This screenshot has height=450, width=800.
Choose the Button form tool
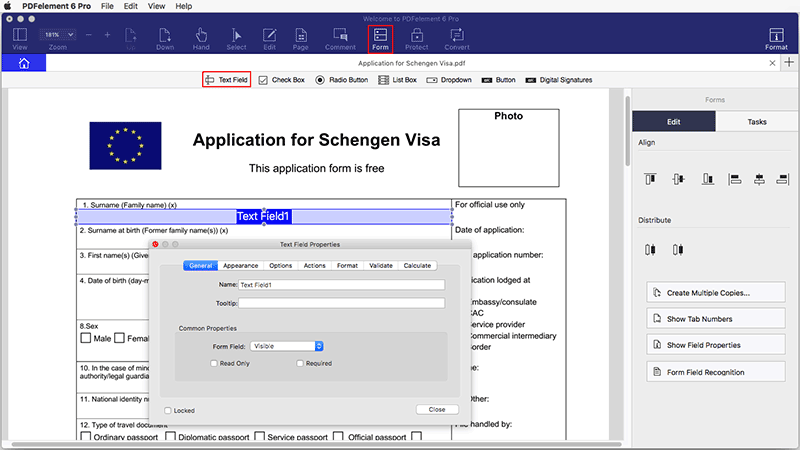[498, 80]
